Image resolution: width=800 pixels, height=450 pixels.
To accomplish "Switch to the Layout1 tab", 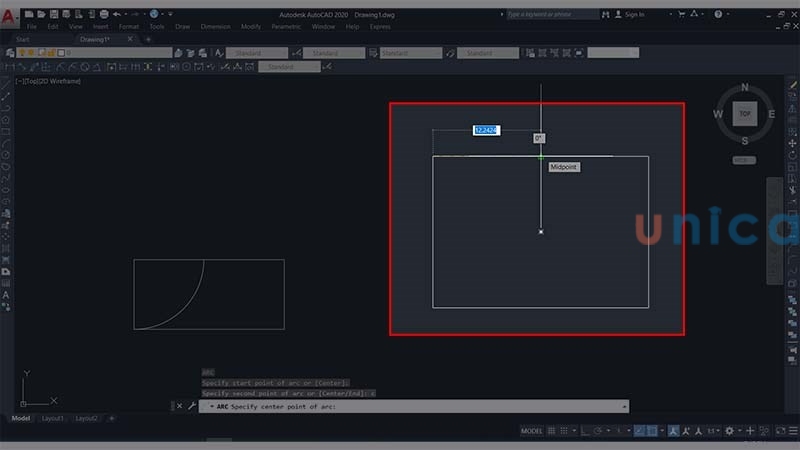I will [53, 418].
